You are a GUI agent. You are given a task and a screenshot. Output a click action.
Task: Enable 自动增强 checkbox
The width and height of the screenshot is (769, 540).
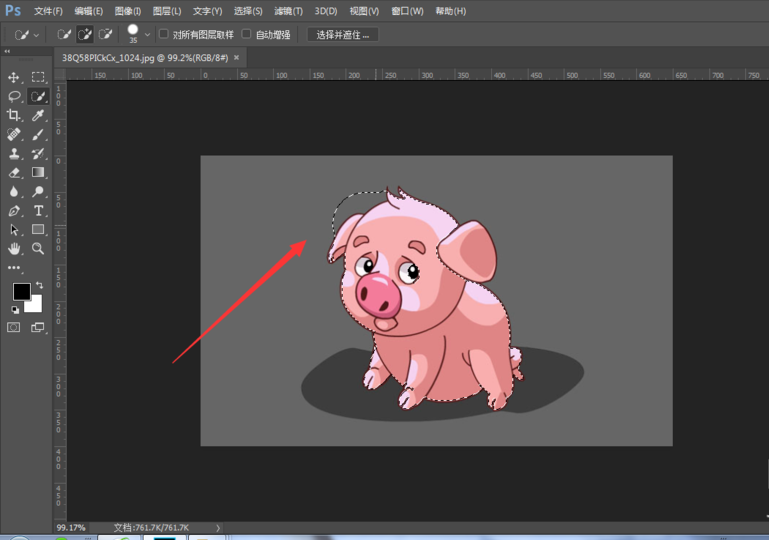(x=247, y=34)
